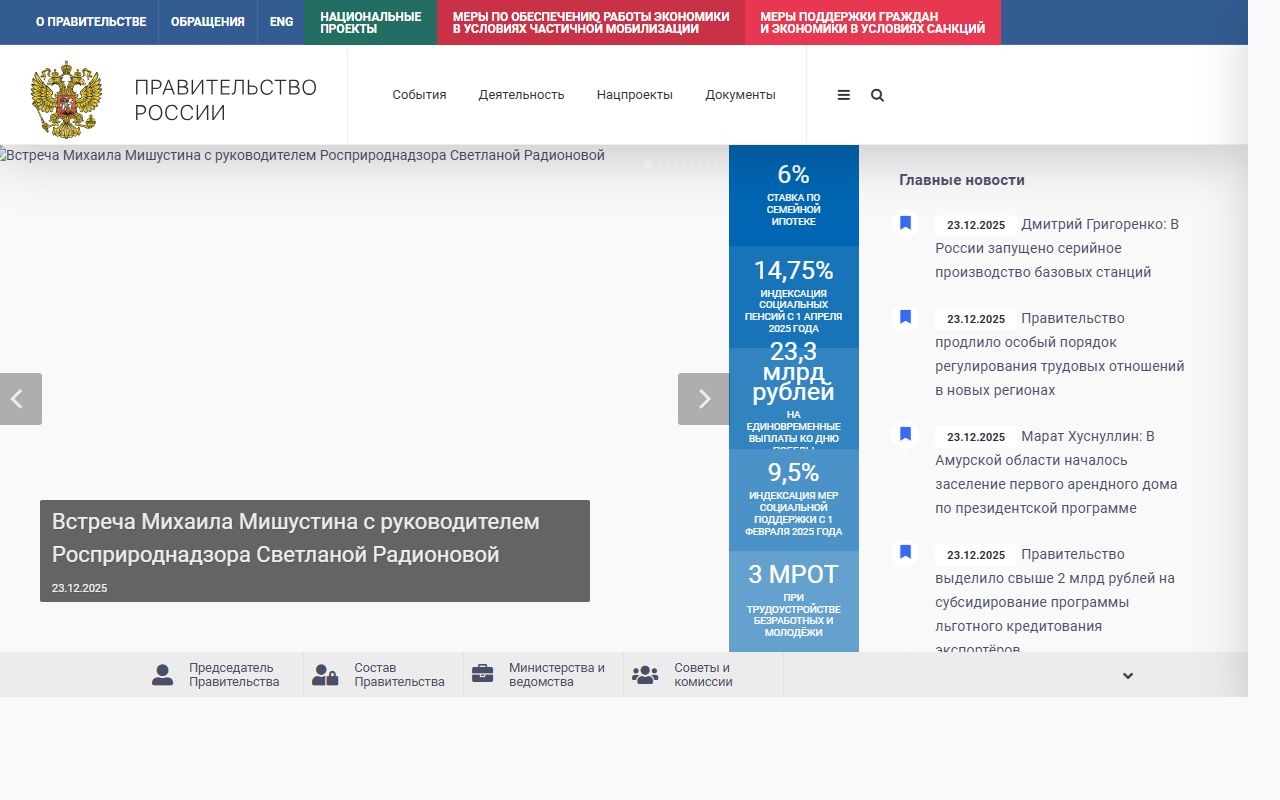
Task: Click the Правительство России site title
Action: pos(226,100)
